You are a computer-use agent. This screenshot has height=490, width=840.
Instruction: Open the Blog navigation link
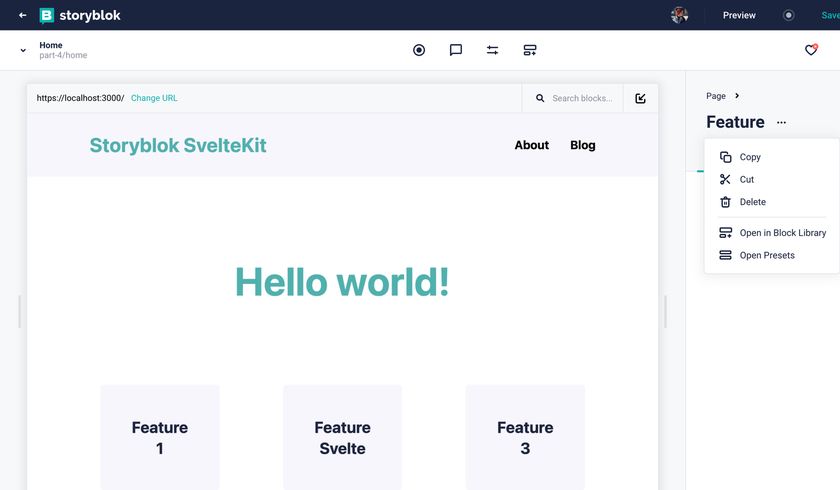582,145
